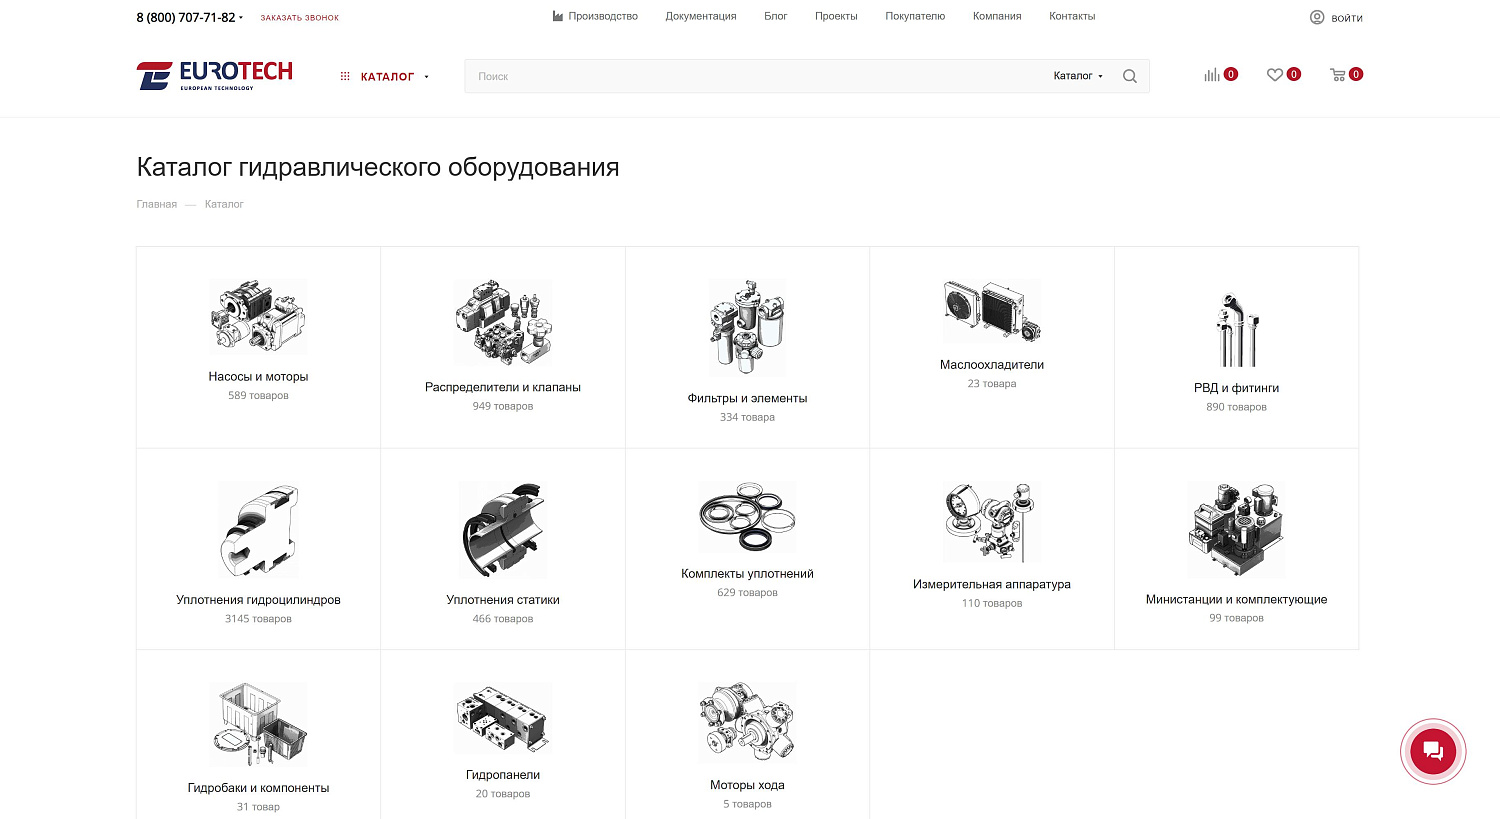
Task: Select the Комплекты уплотнений category
Action: point(747,574)
